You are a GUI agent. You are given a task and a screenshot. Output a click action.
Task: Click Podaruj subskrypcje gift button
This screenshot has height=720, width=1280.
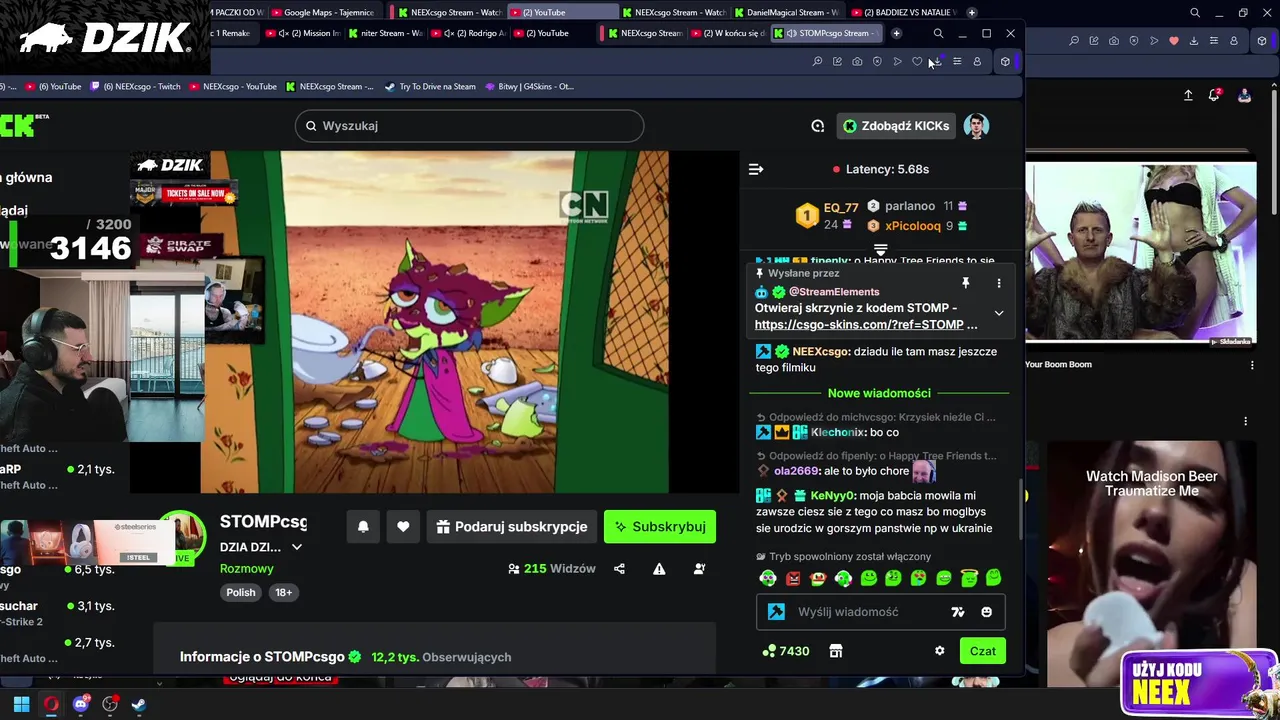(512, 527)
